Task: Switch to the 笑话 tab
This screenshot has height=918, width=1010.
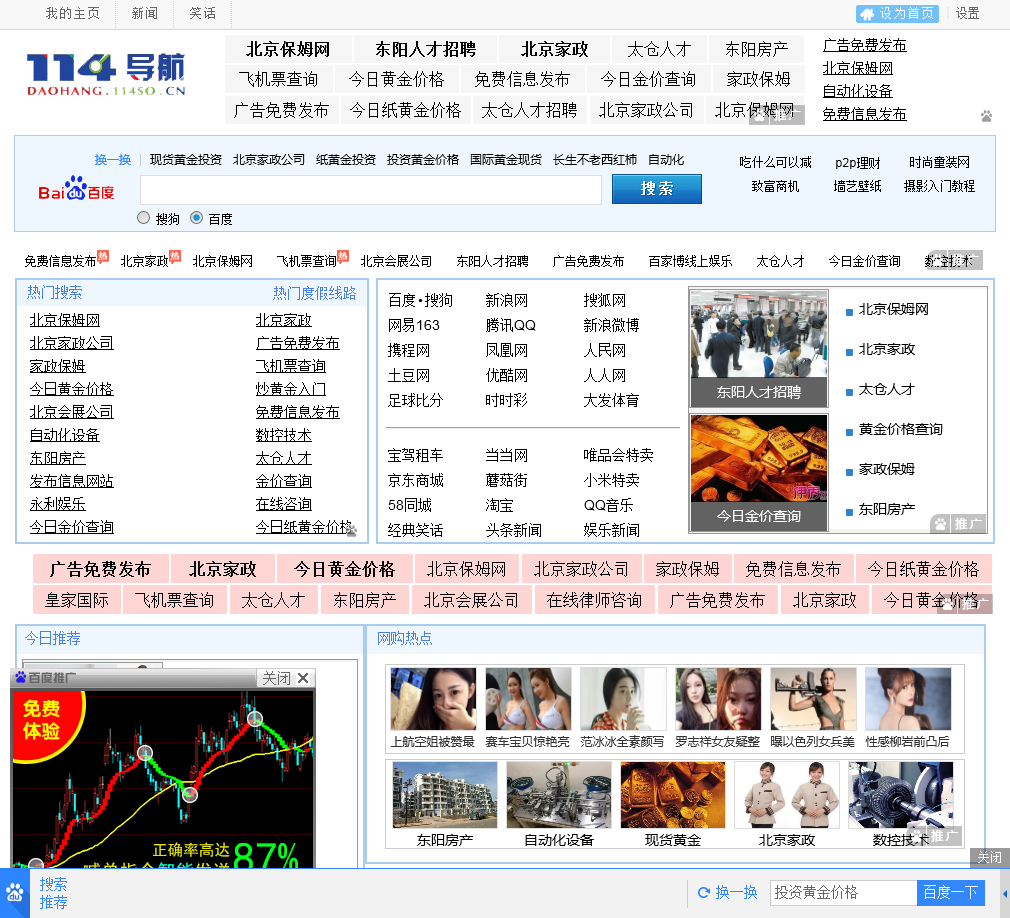Action: (202, 14)
